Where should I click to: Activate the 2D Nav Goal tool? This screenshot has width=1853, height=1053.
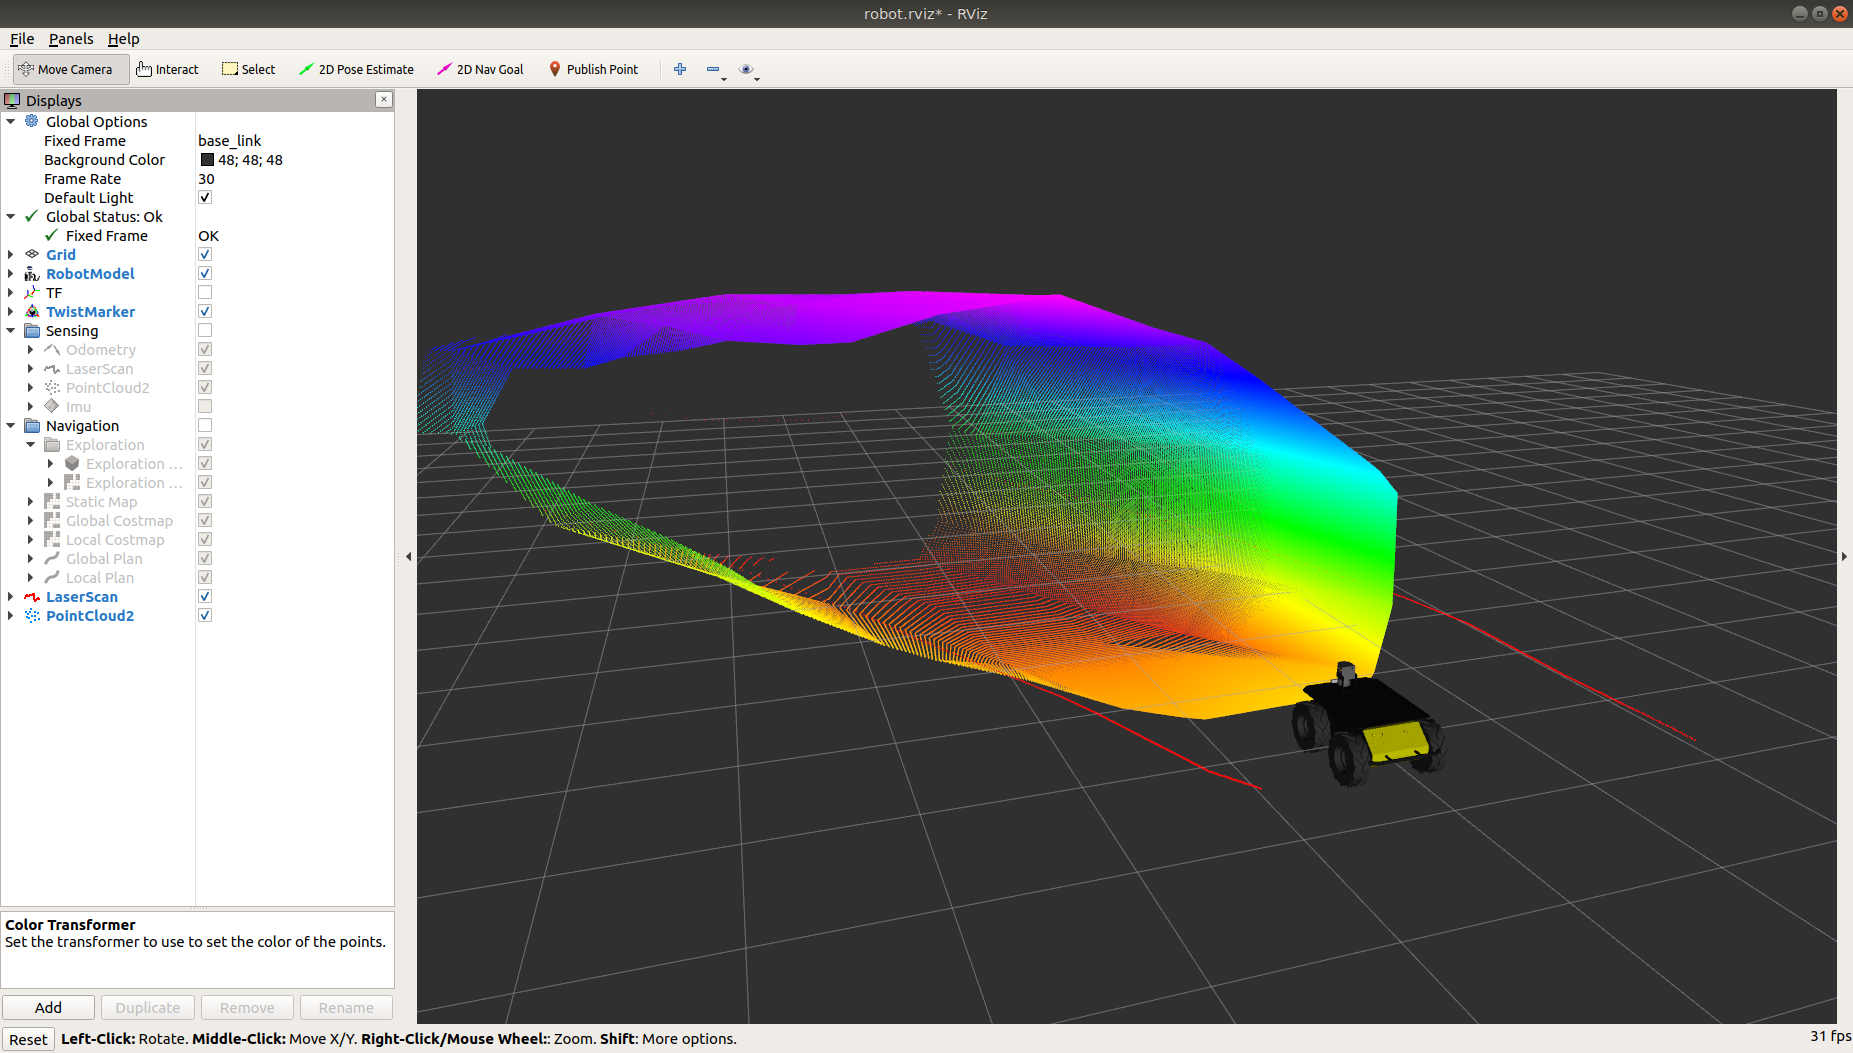point(481,69)
